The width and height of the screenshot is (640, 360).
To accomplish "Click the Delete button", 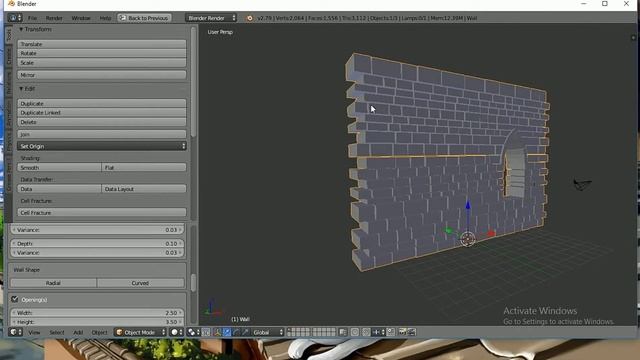I will click(102, 122).
